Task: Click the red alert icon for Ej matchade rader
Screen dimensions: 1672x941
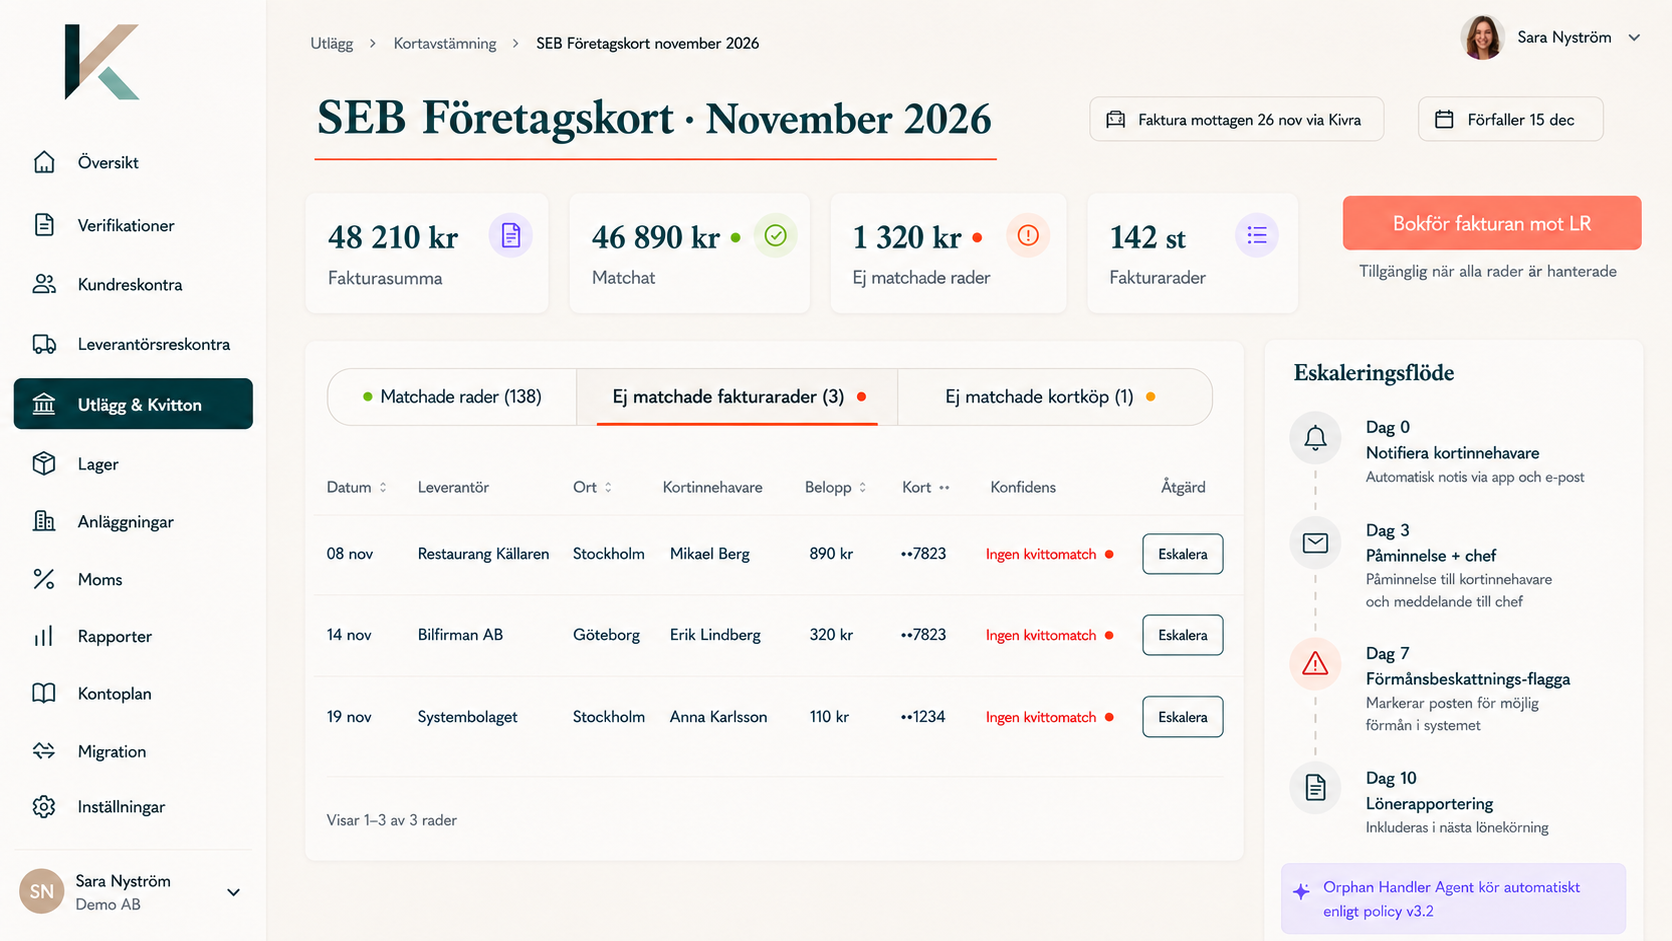Action: point(1028,236)
